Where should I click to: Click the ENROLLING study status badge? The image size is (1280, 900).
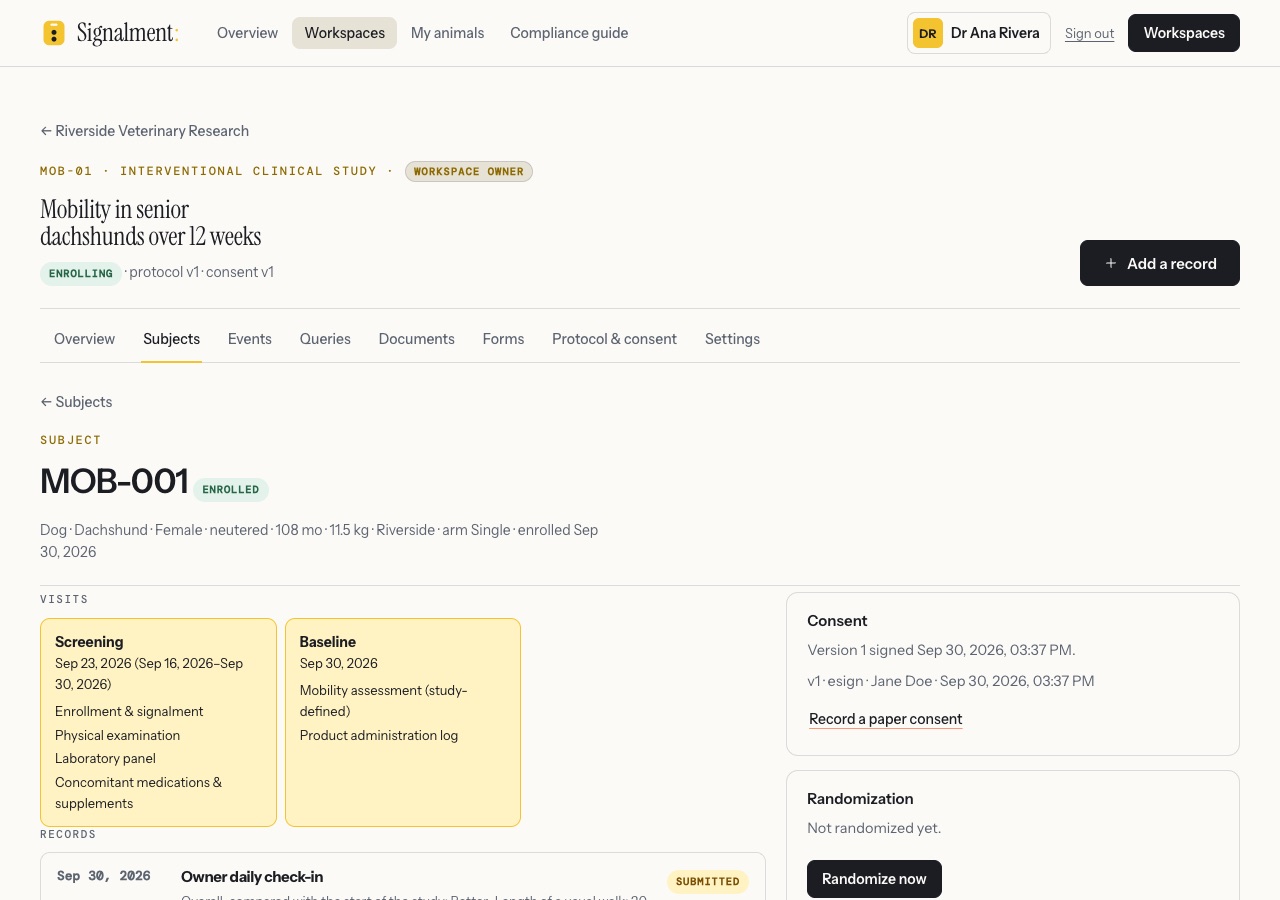(x=81, y=274)
